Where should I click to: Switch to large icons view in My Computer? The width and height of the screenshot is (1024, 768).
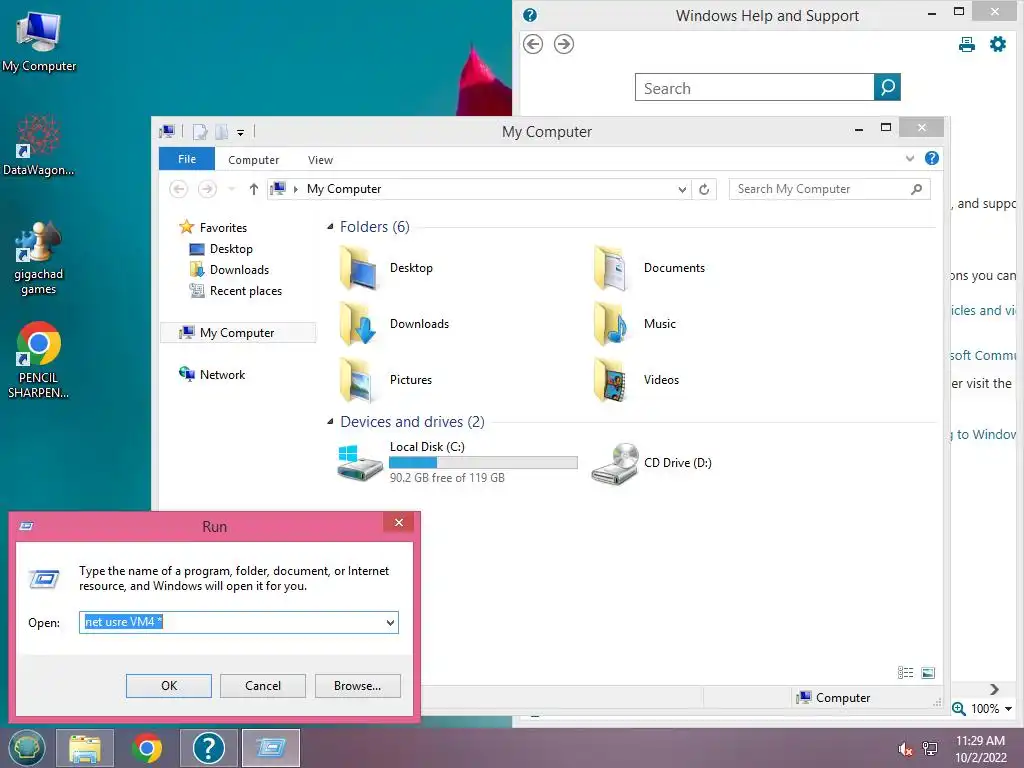coord(928,673)
